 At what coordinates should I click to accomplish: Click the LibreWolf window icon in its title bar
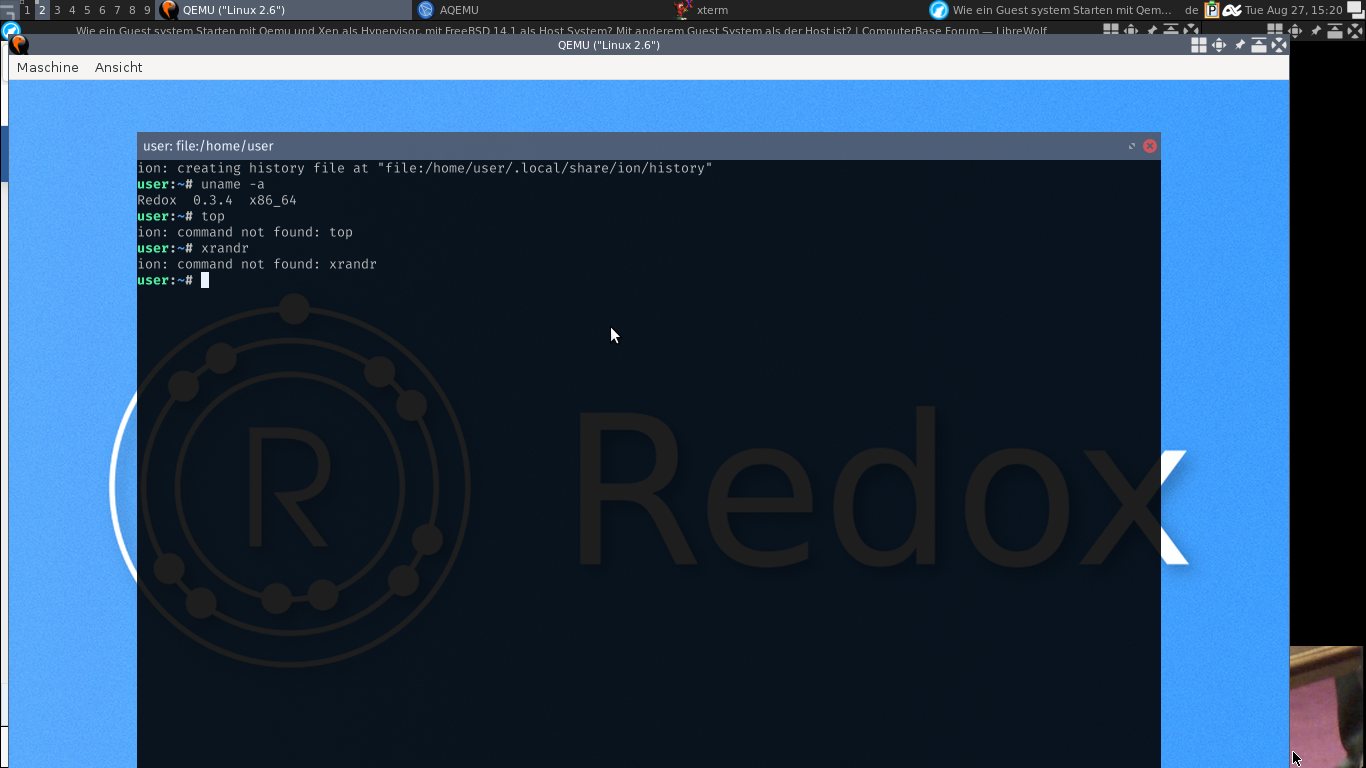(10, 30)
